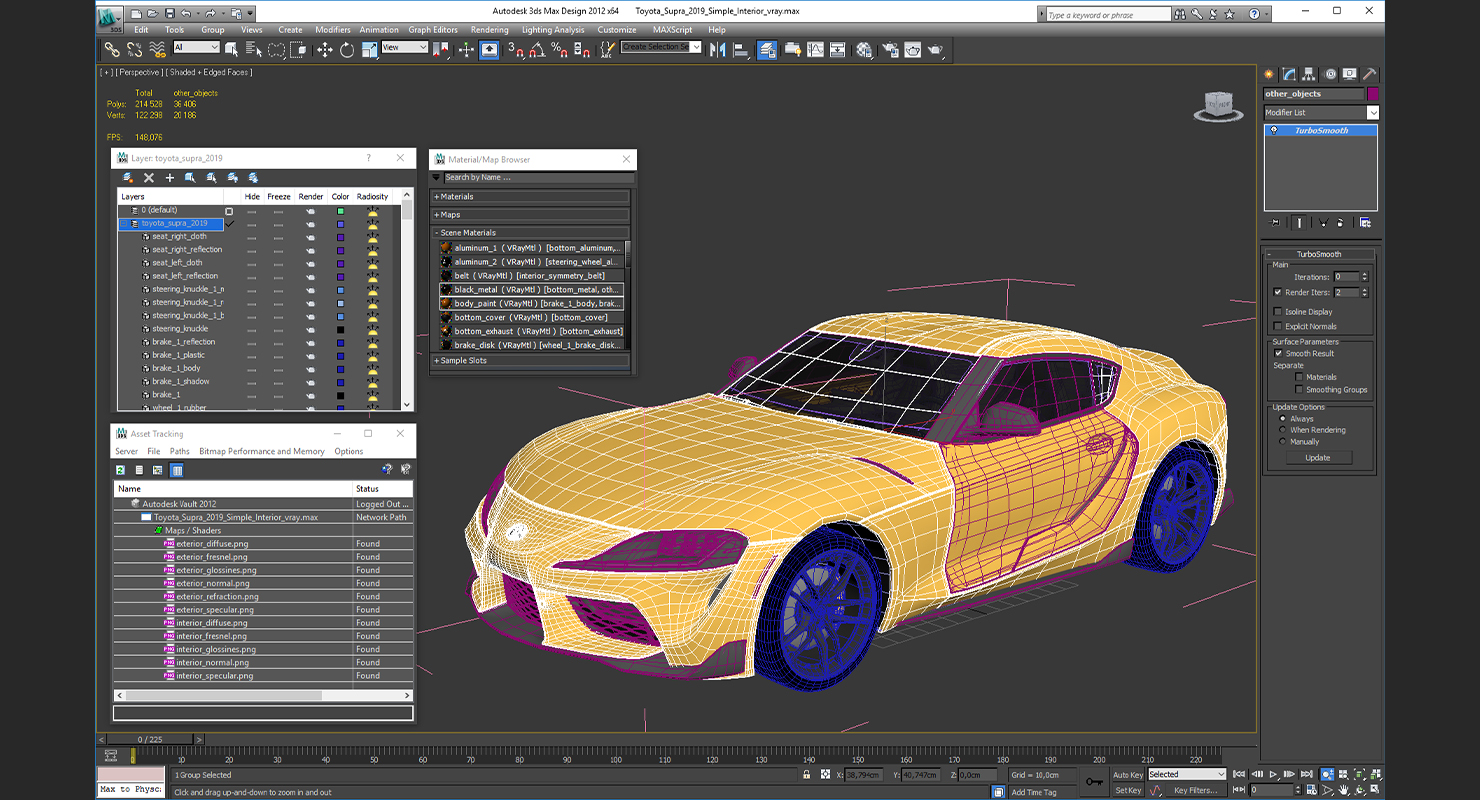Add selected objects to layer plus icon
1480x800 pixels.
pos(170,178)
